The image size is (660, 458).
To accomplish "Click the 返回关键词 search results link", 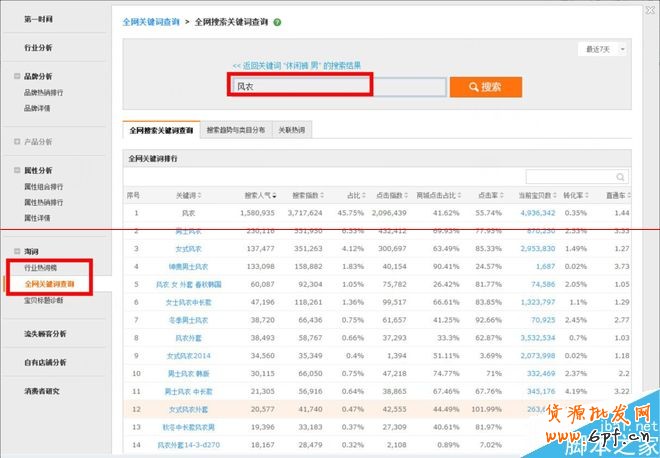I will pyautogui.click(x=304, y=66).
